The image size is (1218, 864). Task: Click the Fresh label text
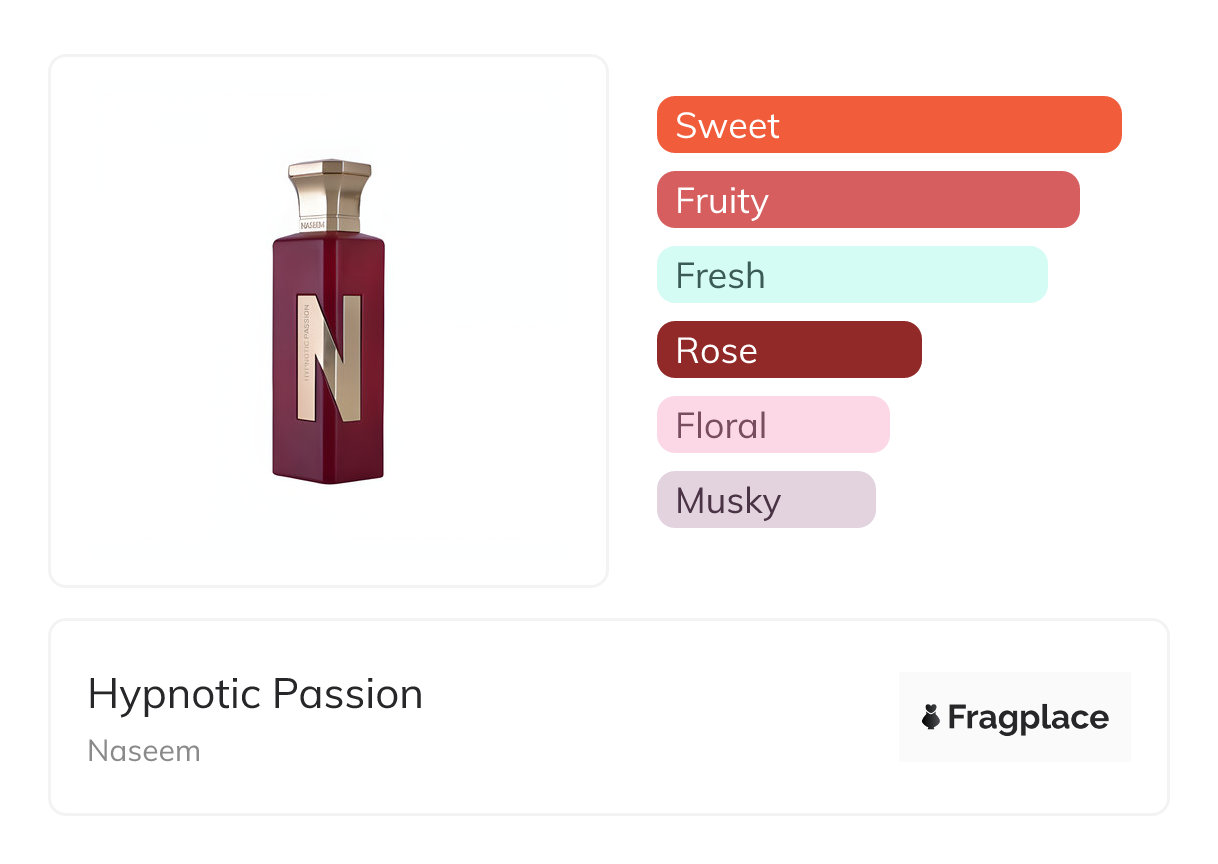(720, 276)
